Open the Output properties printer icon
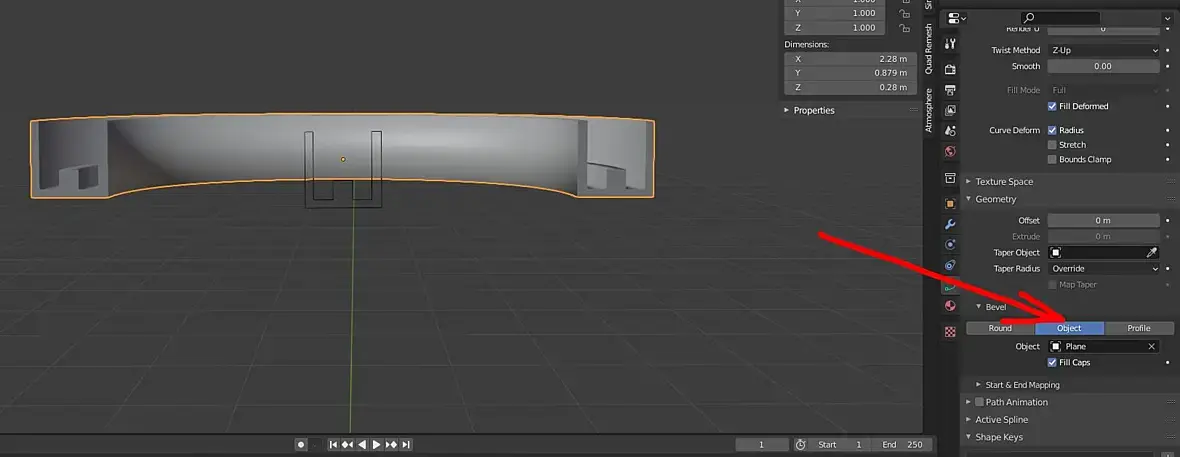Screen dimensions: 1180x457 [950, 90]
